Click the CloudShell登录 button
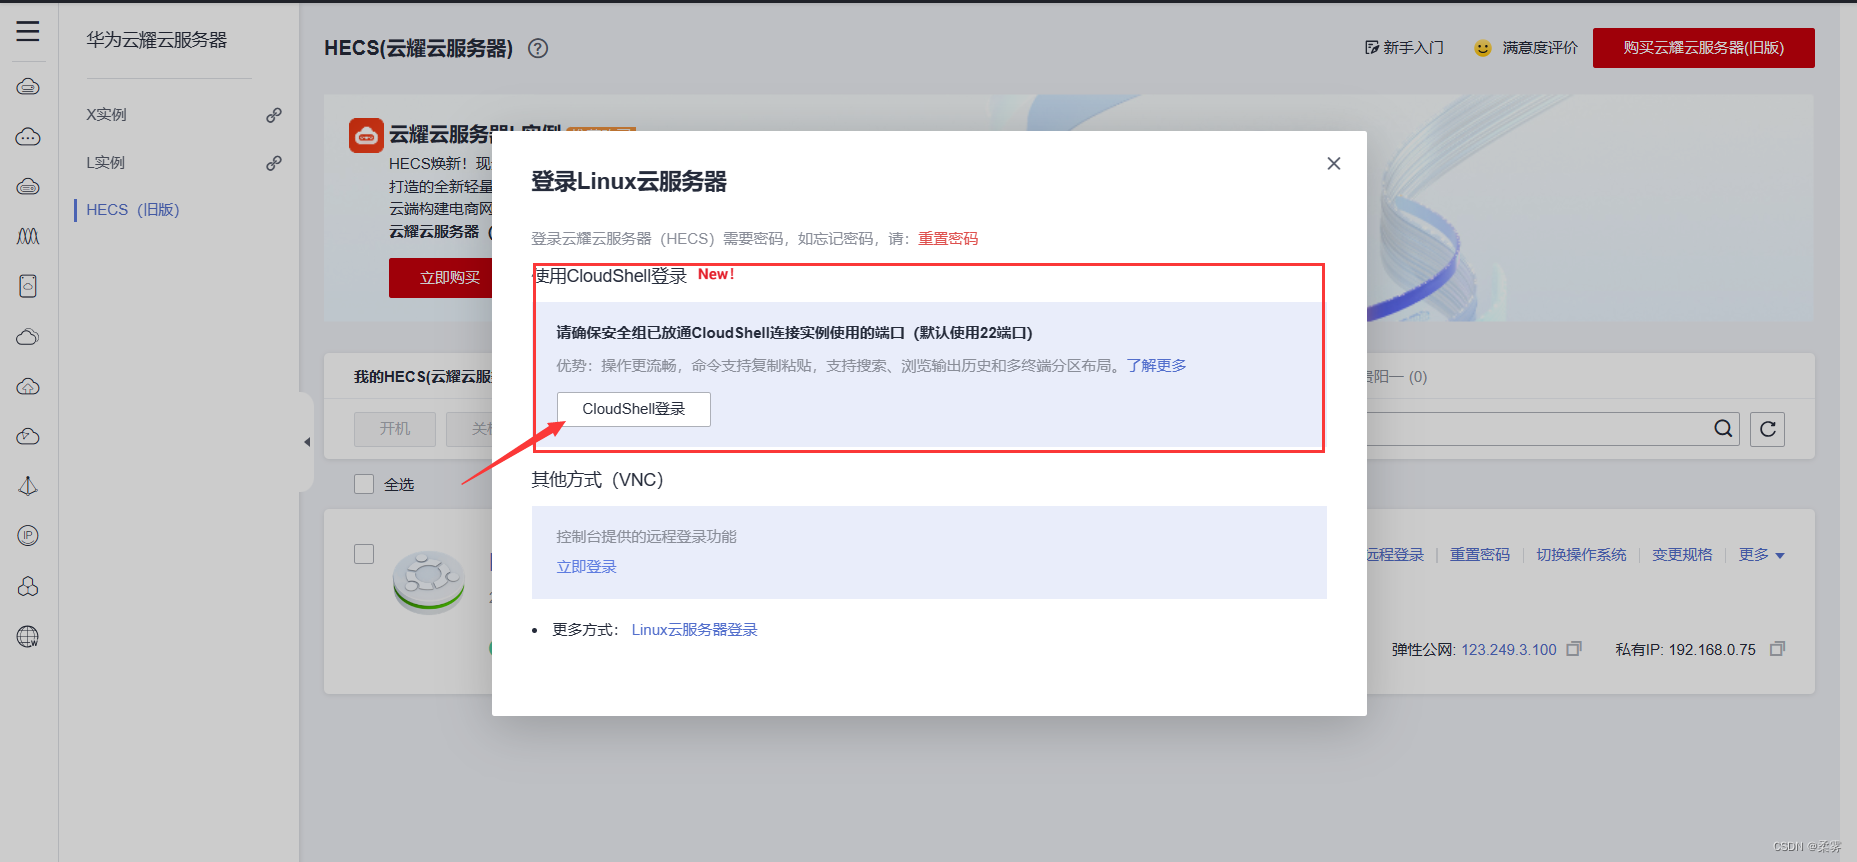 634,409
